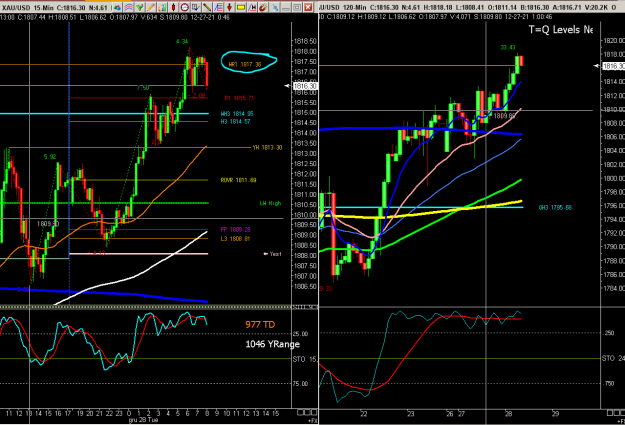This screenshot has height=425, width=625.
Task: Close the XAU/USD 15-Min chart window
Action: coord(308,7)
